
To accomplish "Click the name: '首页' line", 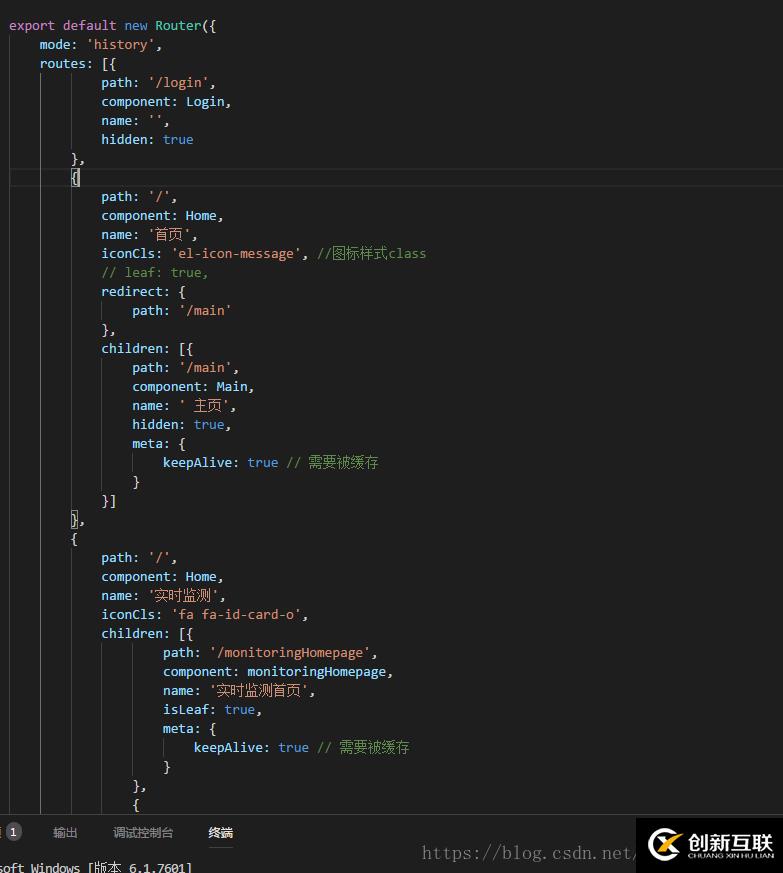I will (149, 234).
